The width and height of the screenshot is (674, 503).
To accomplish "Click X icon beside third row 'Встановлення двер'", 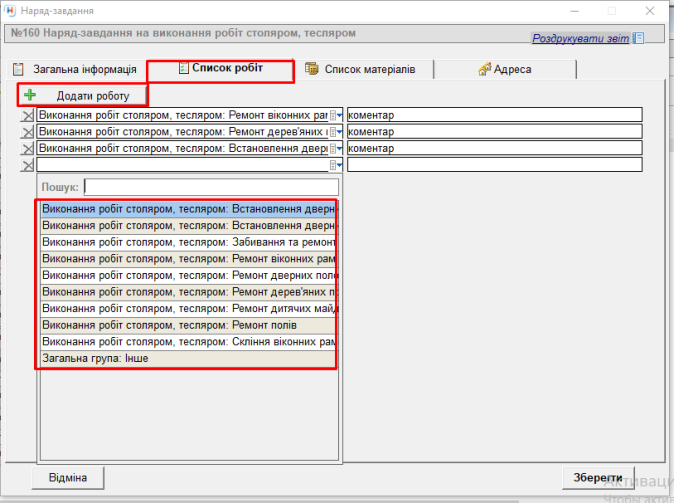I will click(28, 149).
